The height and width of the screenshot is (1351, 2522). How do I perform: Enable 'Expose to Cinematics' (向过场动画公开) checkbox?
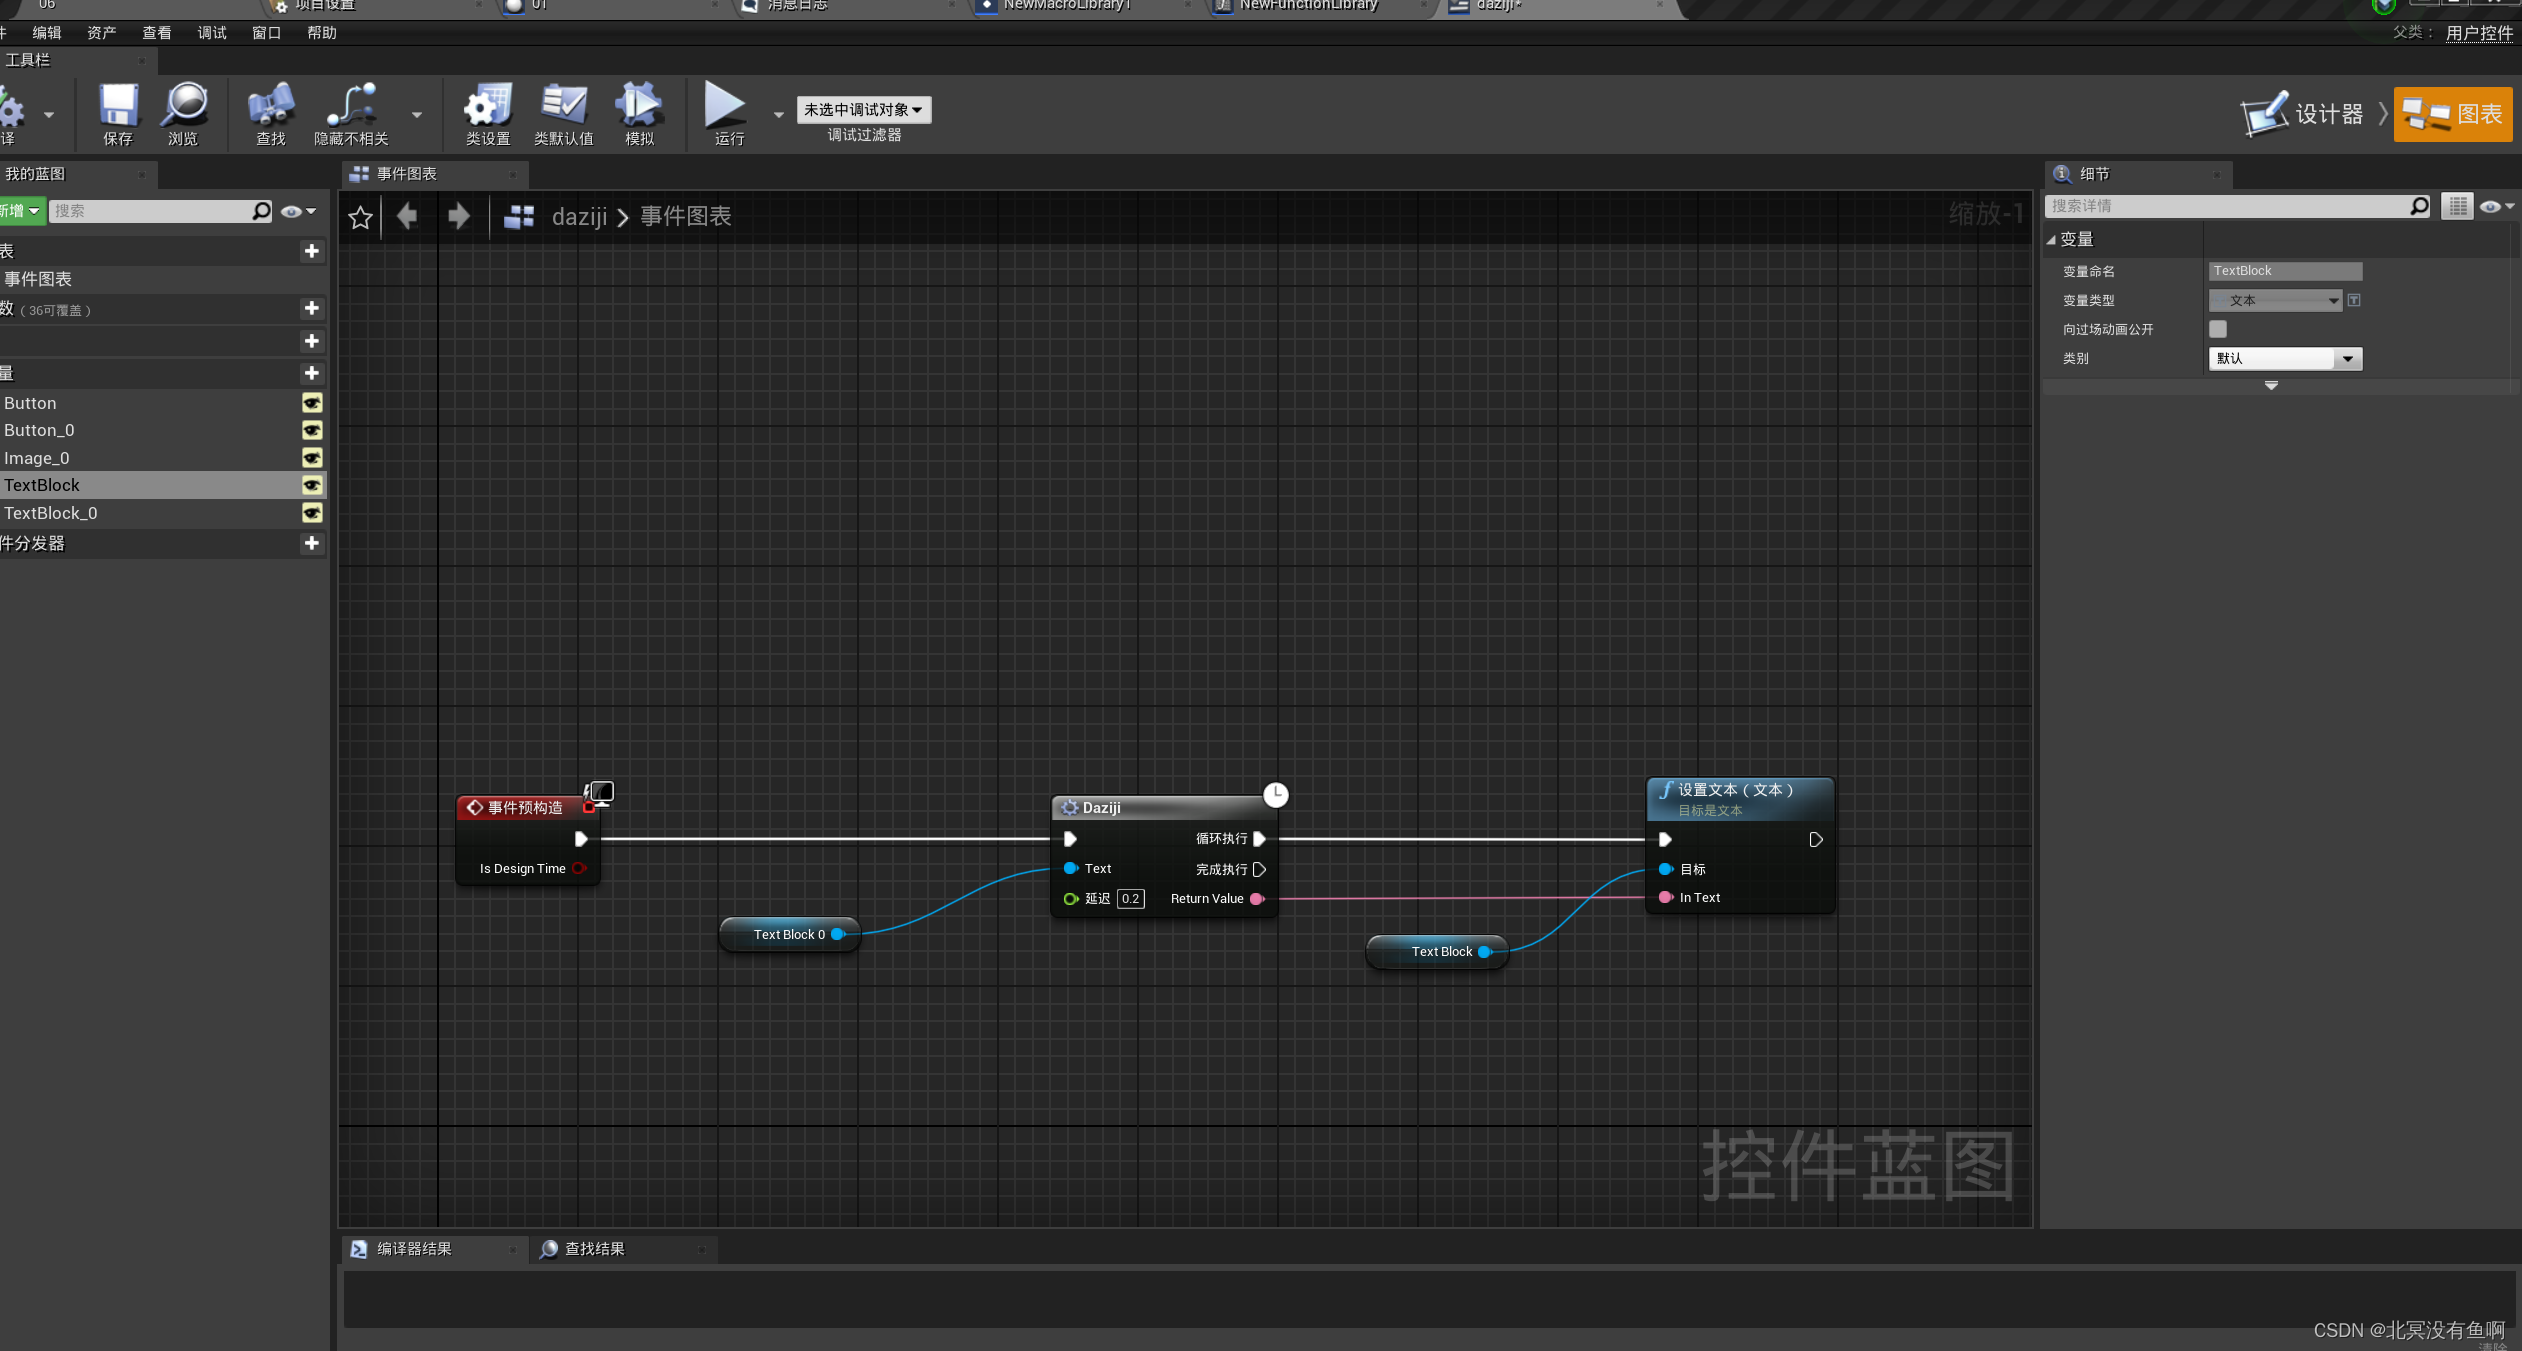pos(2218,329)
